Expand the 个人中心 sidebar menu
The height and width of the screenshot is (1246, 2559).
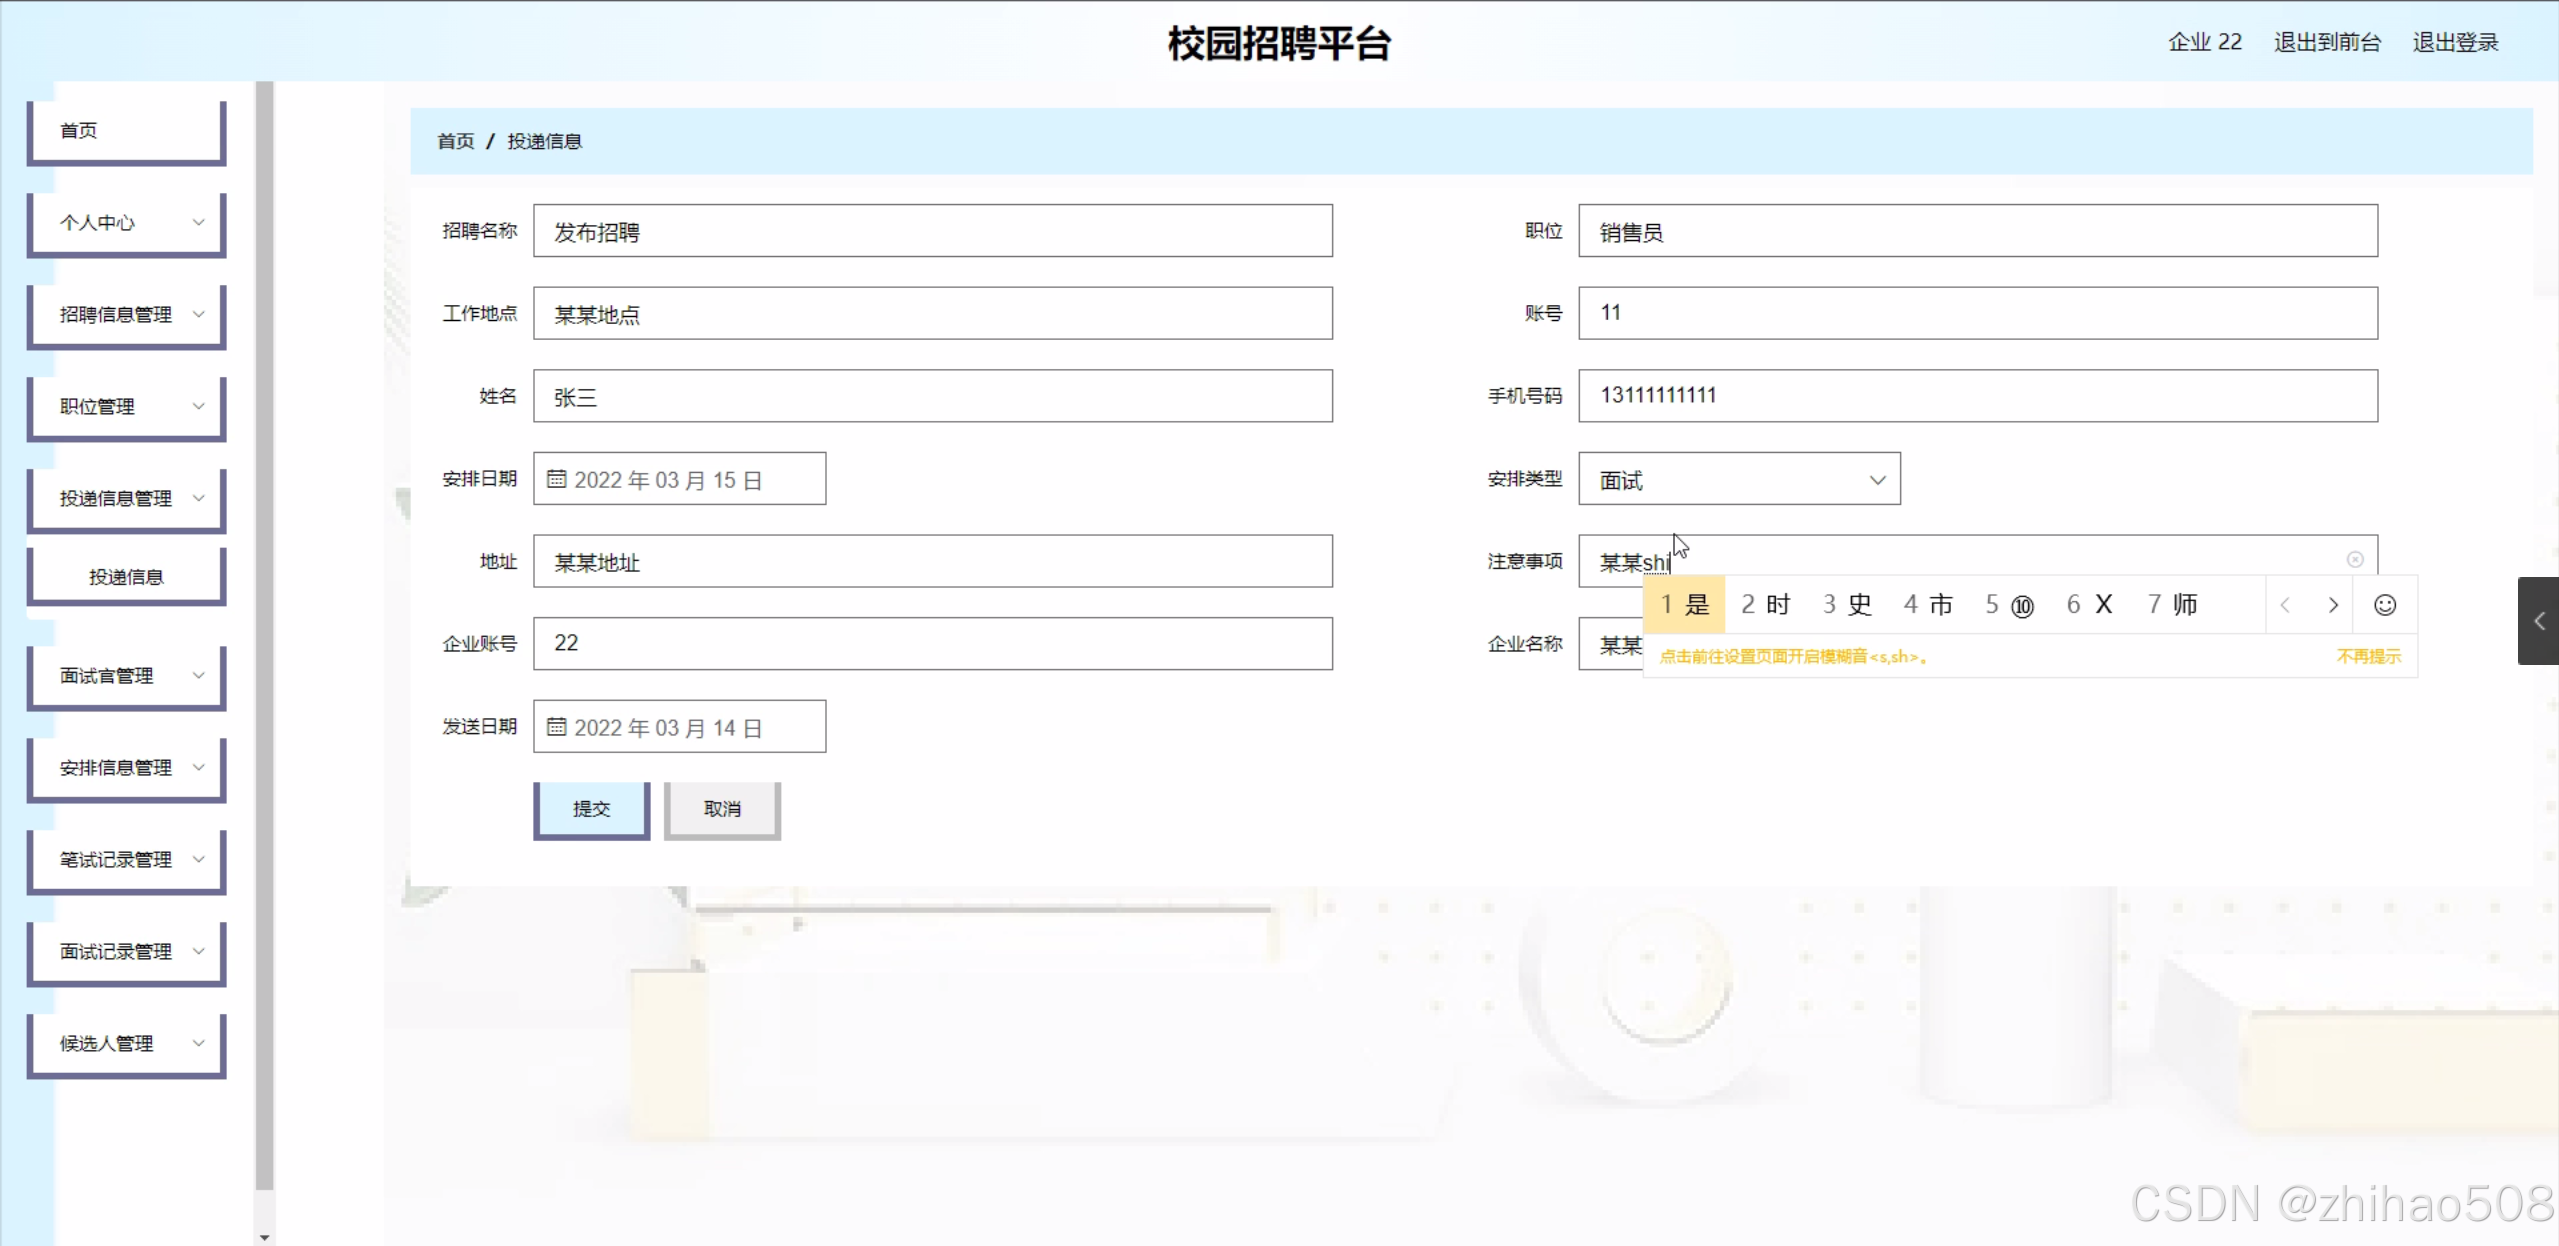coord(127,223)
